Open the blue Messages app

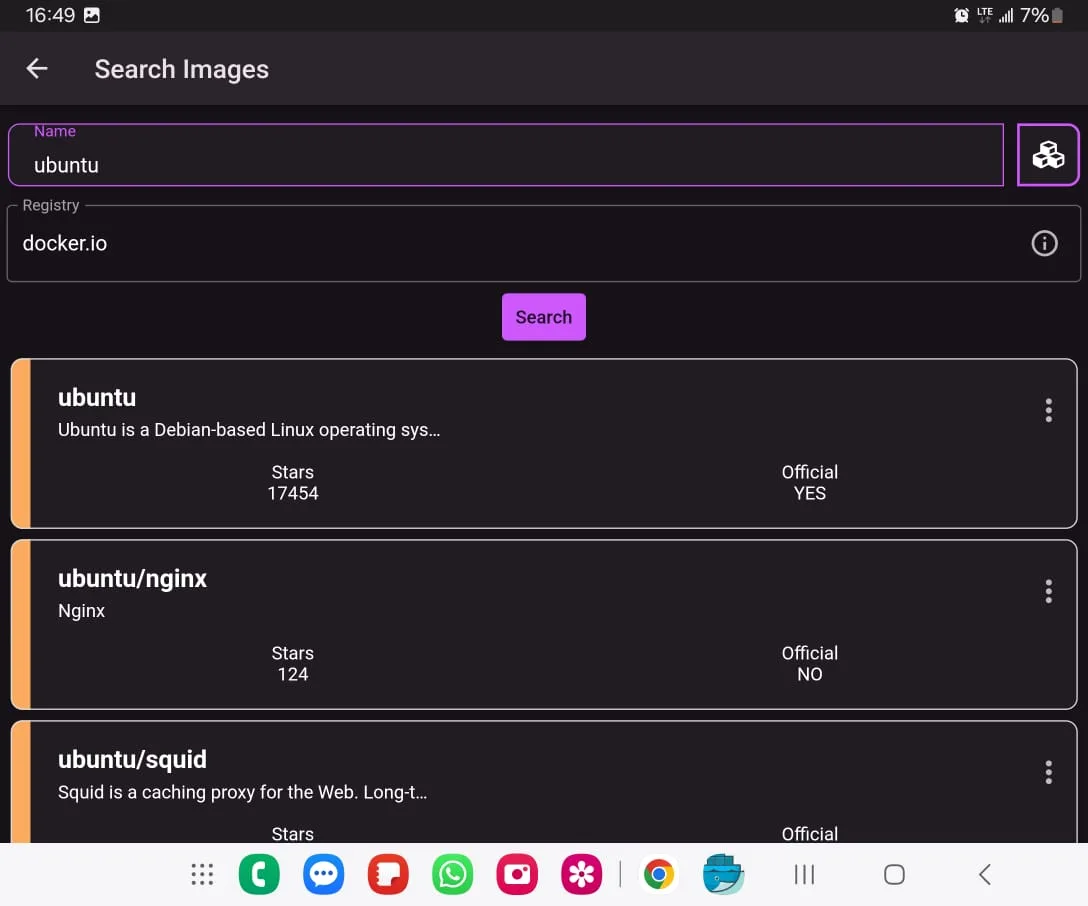pyautogui.click(x=323, y=874)
